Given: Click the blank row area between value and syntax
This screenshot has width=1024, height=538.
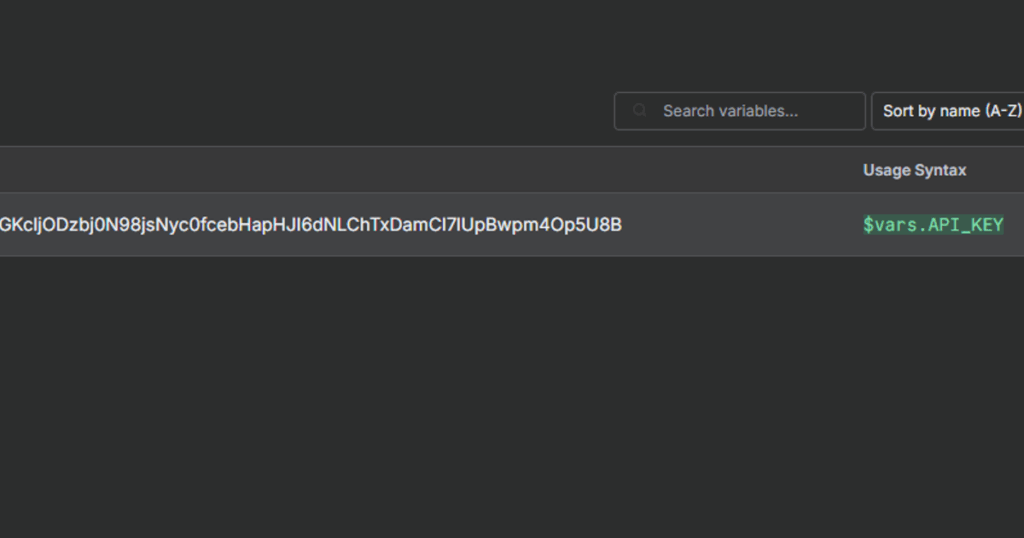Looking at the screenshot, I should (x=742, y=225).
